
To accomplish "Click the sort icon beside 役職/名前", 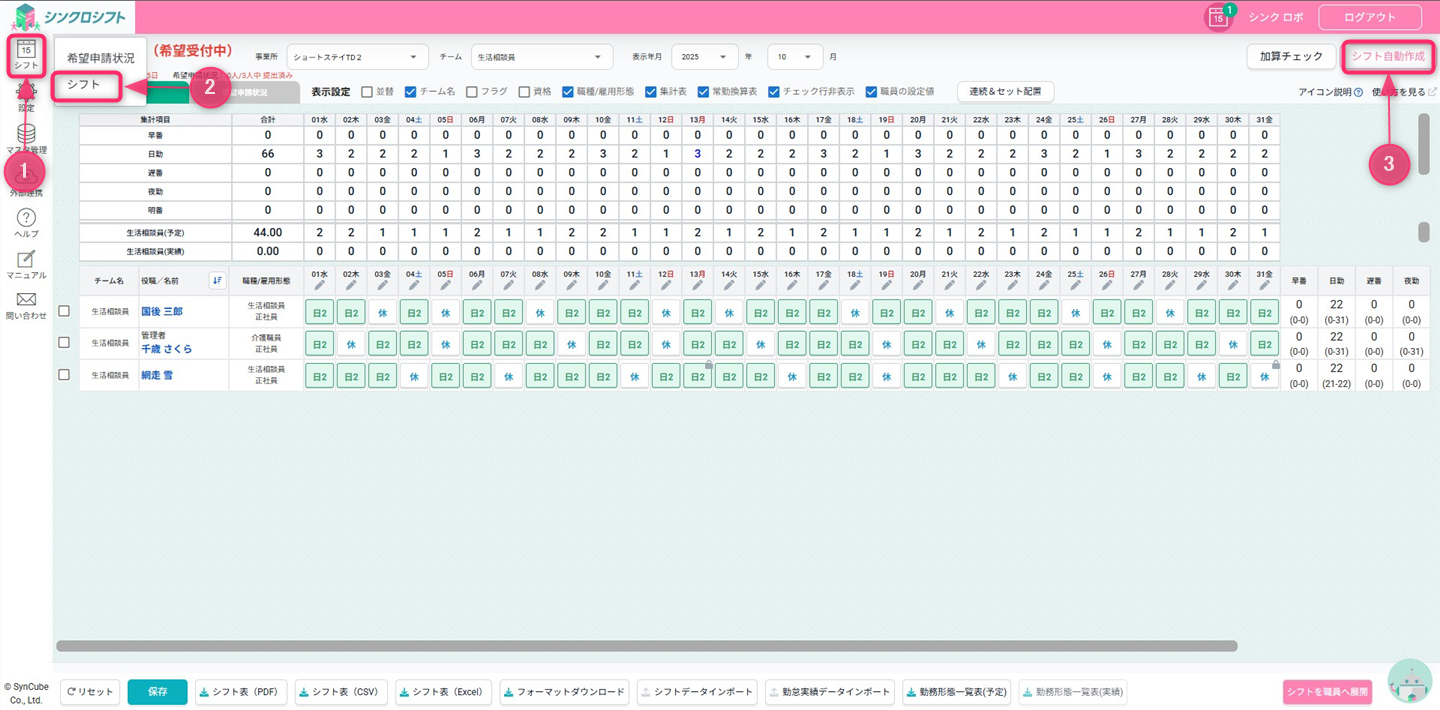I will (216, 281).
